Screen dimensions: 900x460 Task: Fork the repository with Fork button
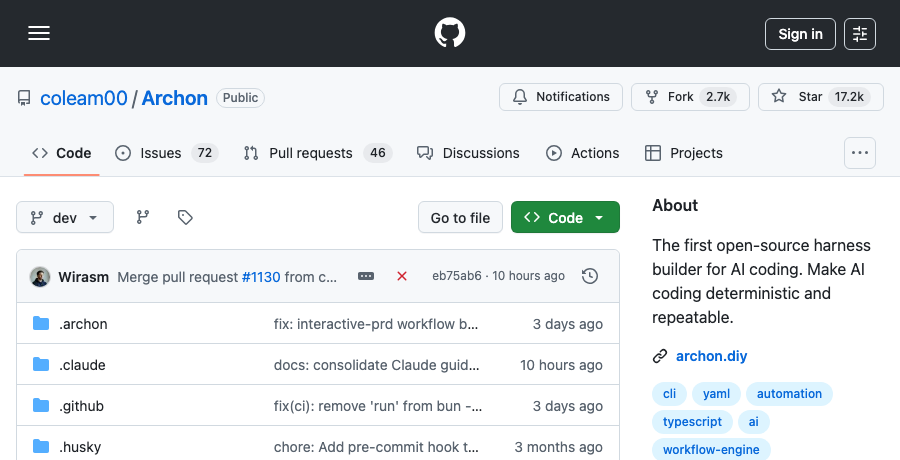coord(690,96)
